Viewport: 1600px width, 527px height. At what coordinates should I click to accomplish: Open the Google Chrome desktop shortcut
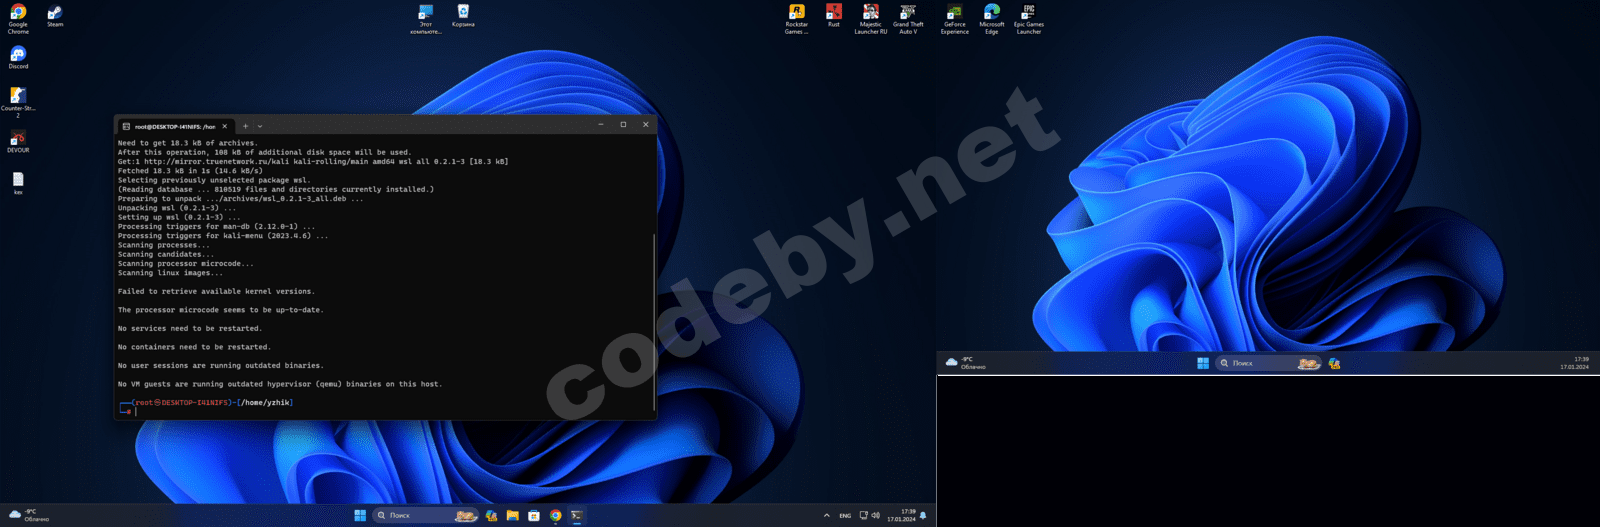coord(18,18)
